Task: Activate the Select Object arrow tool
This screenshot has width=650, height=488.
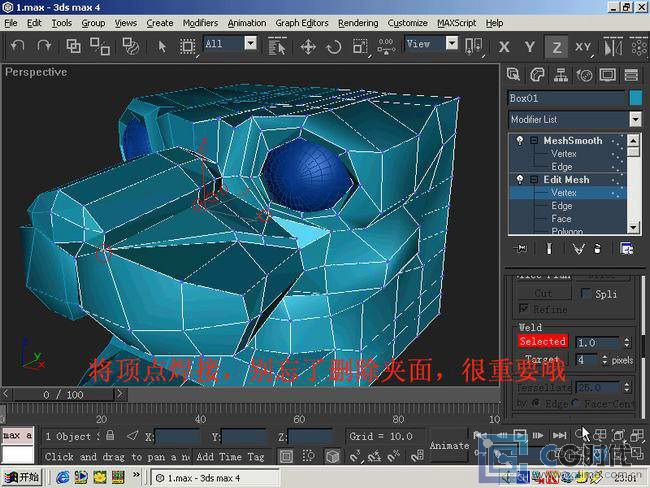Action: tap(162, 46)
